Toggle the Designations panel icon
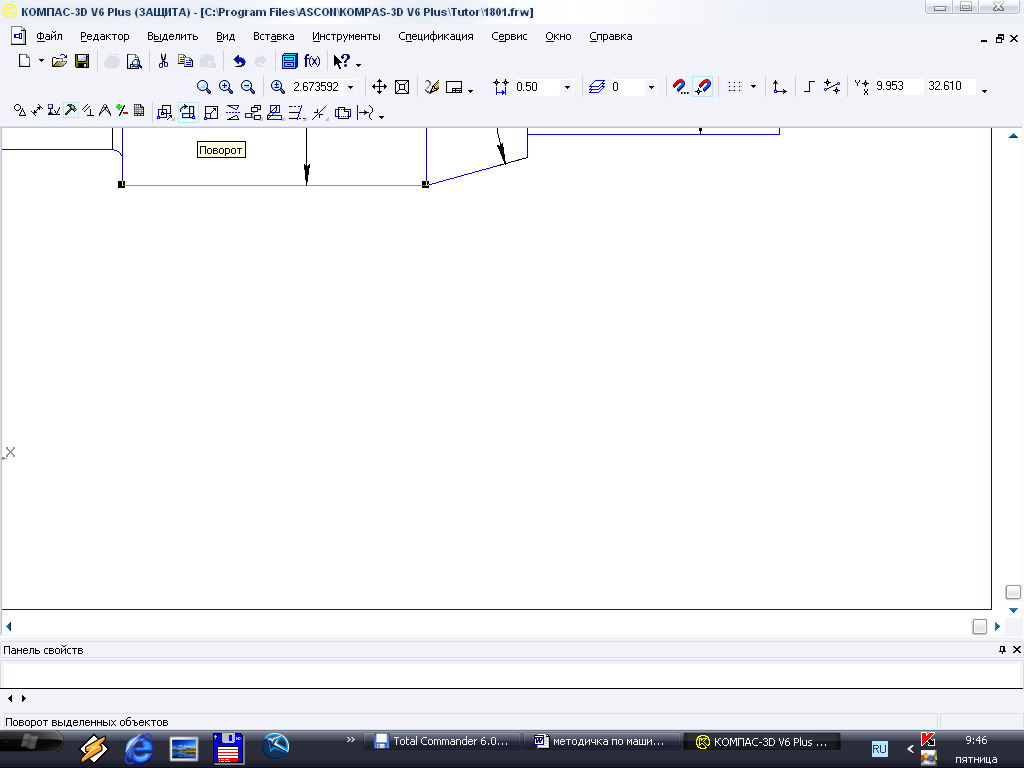1024x768 pixels. [54, 110]
